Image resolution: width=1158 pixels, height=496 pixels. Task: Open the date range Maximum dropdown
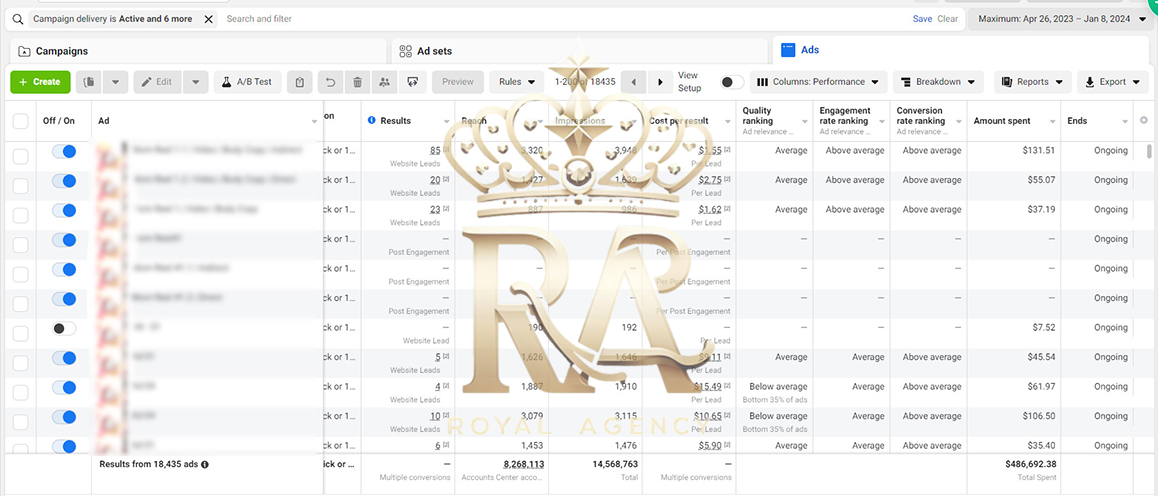pyautogui.click(x=1063, y=19)
